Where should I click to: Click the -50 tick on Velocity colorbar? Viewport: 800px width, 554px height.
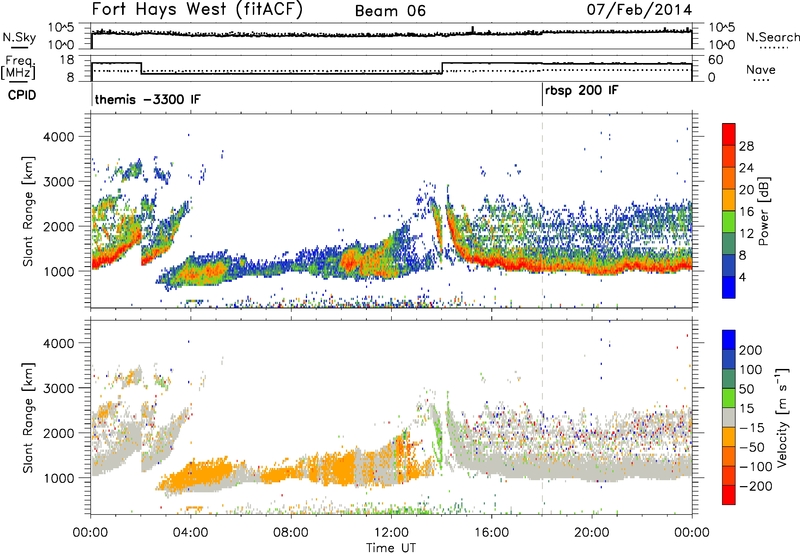click(x=752, y=447)
